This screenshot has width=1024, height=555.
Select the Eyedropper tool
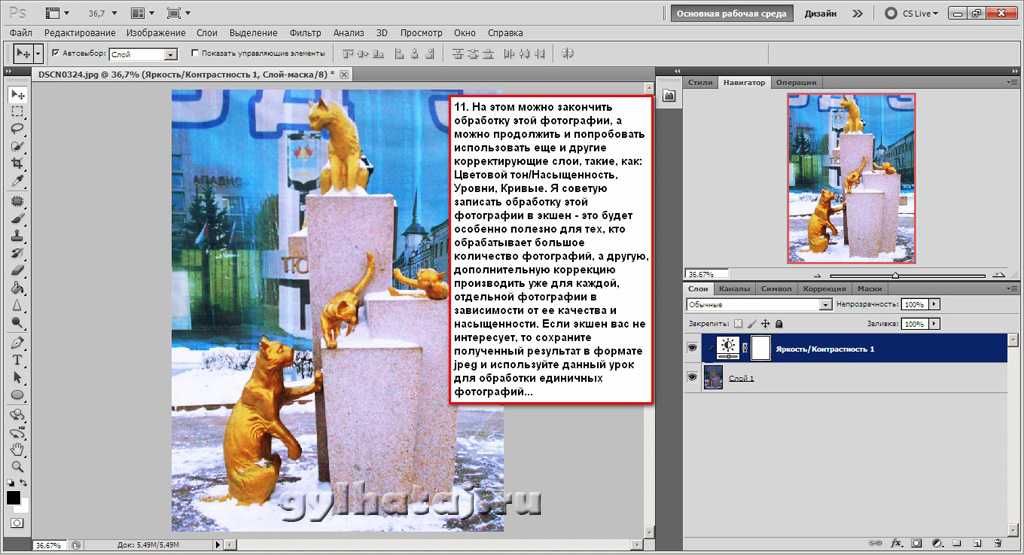[x=18, y=181]
